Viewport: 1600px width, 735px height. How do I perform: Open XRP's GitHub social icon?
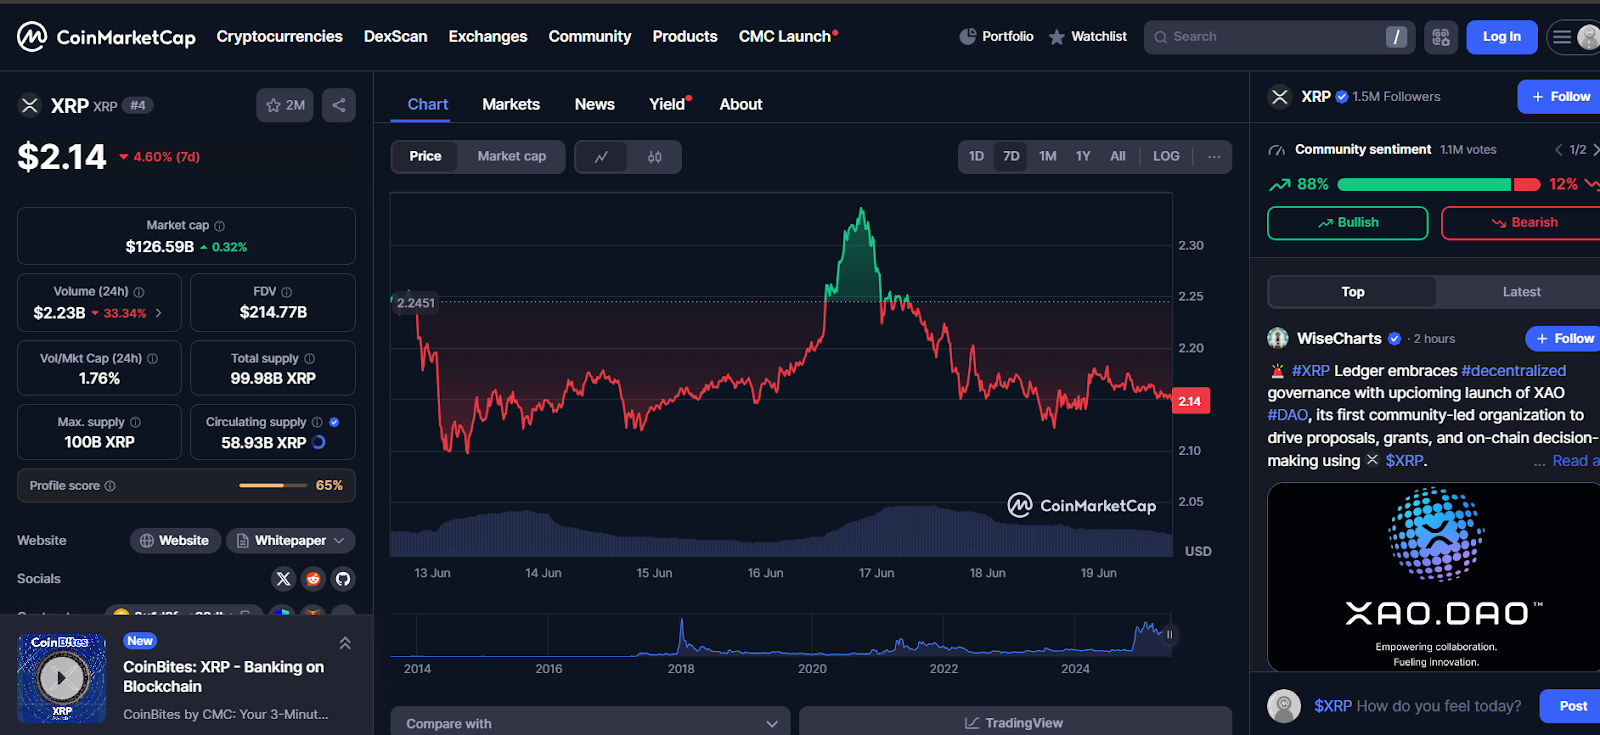(x=343, y=578)
